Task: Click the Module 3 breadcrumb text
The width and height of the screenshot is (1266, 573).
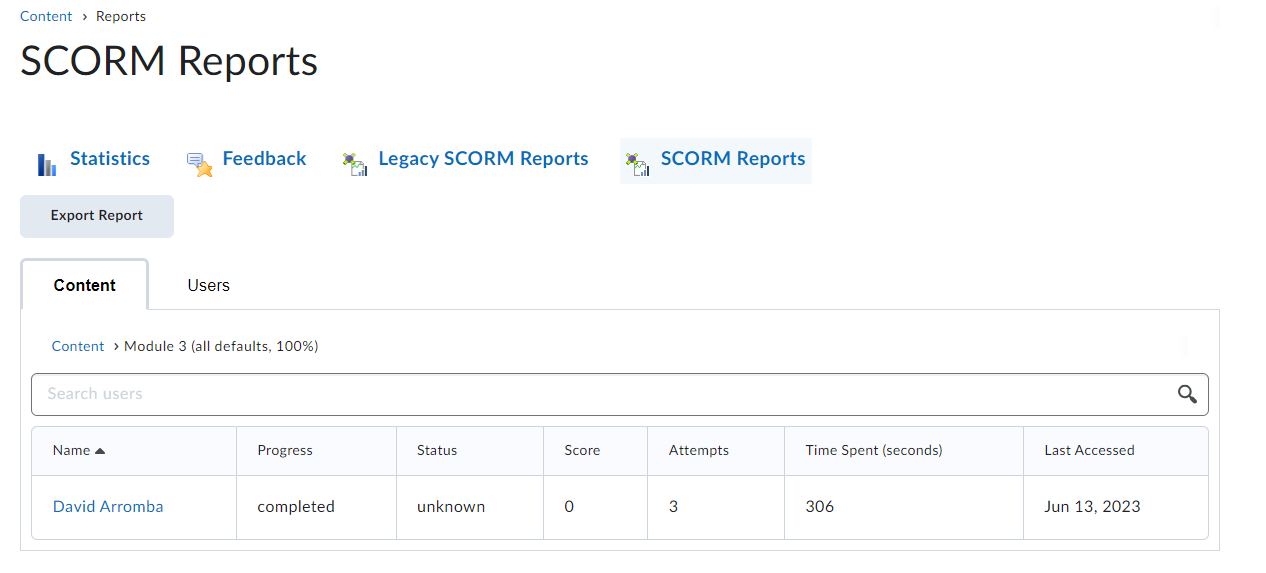Action: (221, 346)
